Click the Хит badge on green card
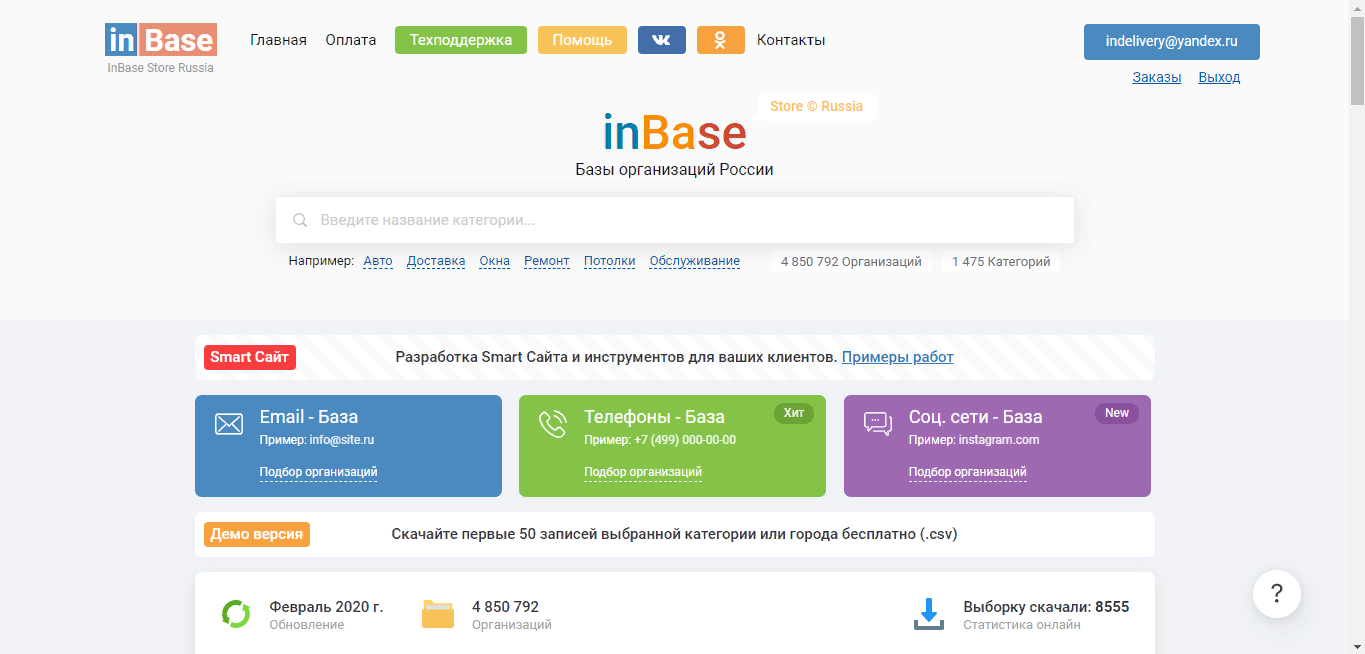Screen dimensions: 1365x654 [x=794, y=413]
